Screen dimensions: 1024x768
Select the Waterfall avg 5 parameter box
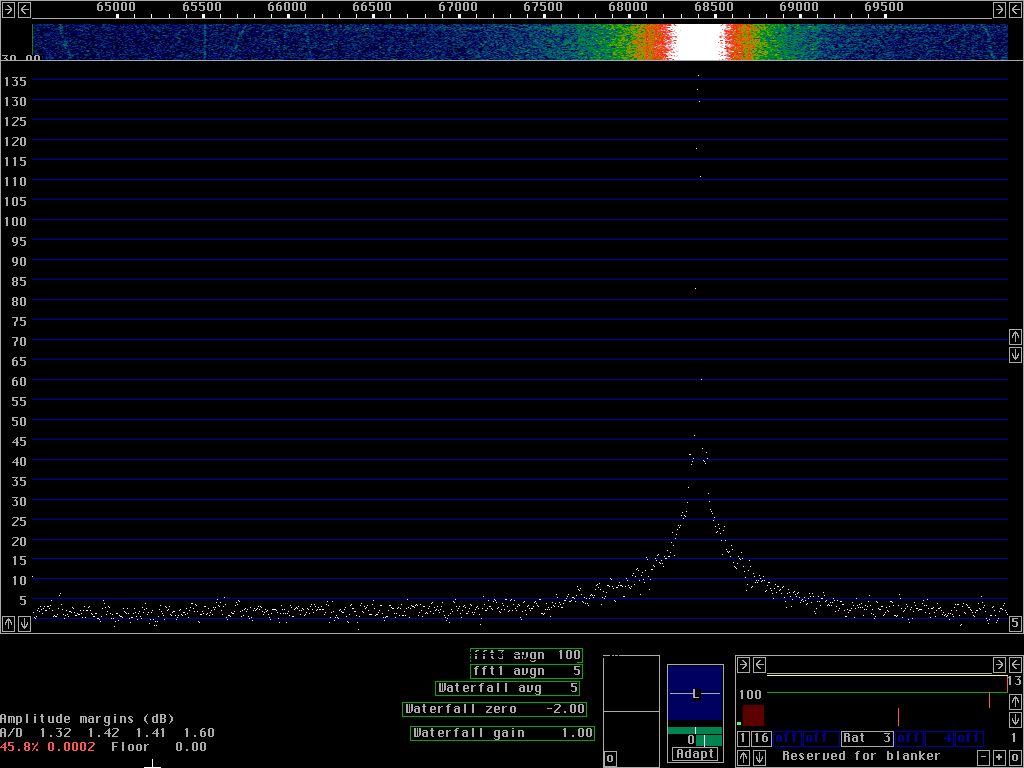tap(507, 688)
